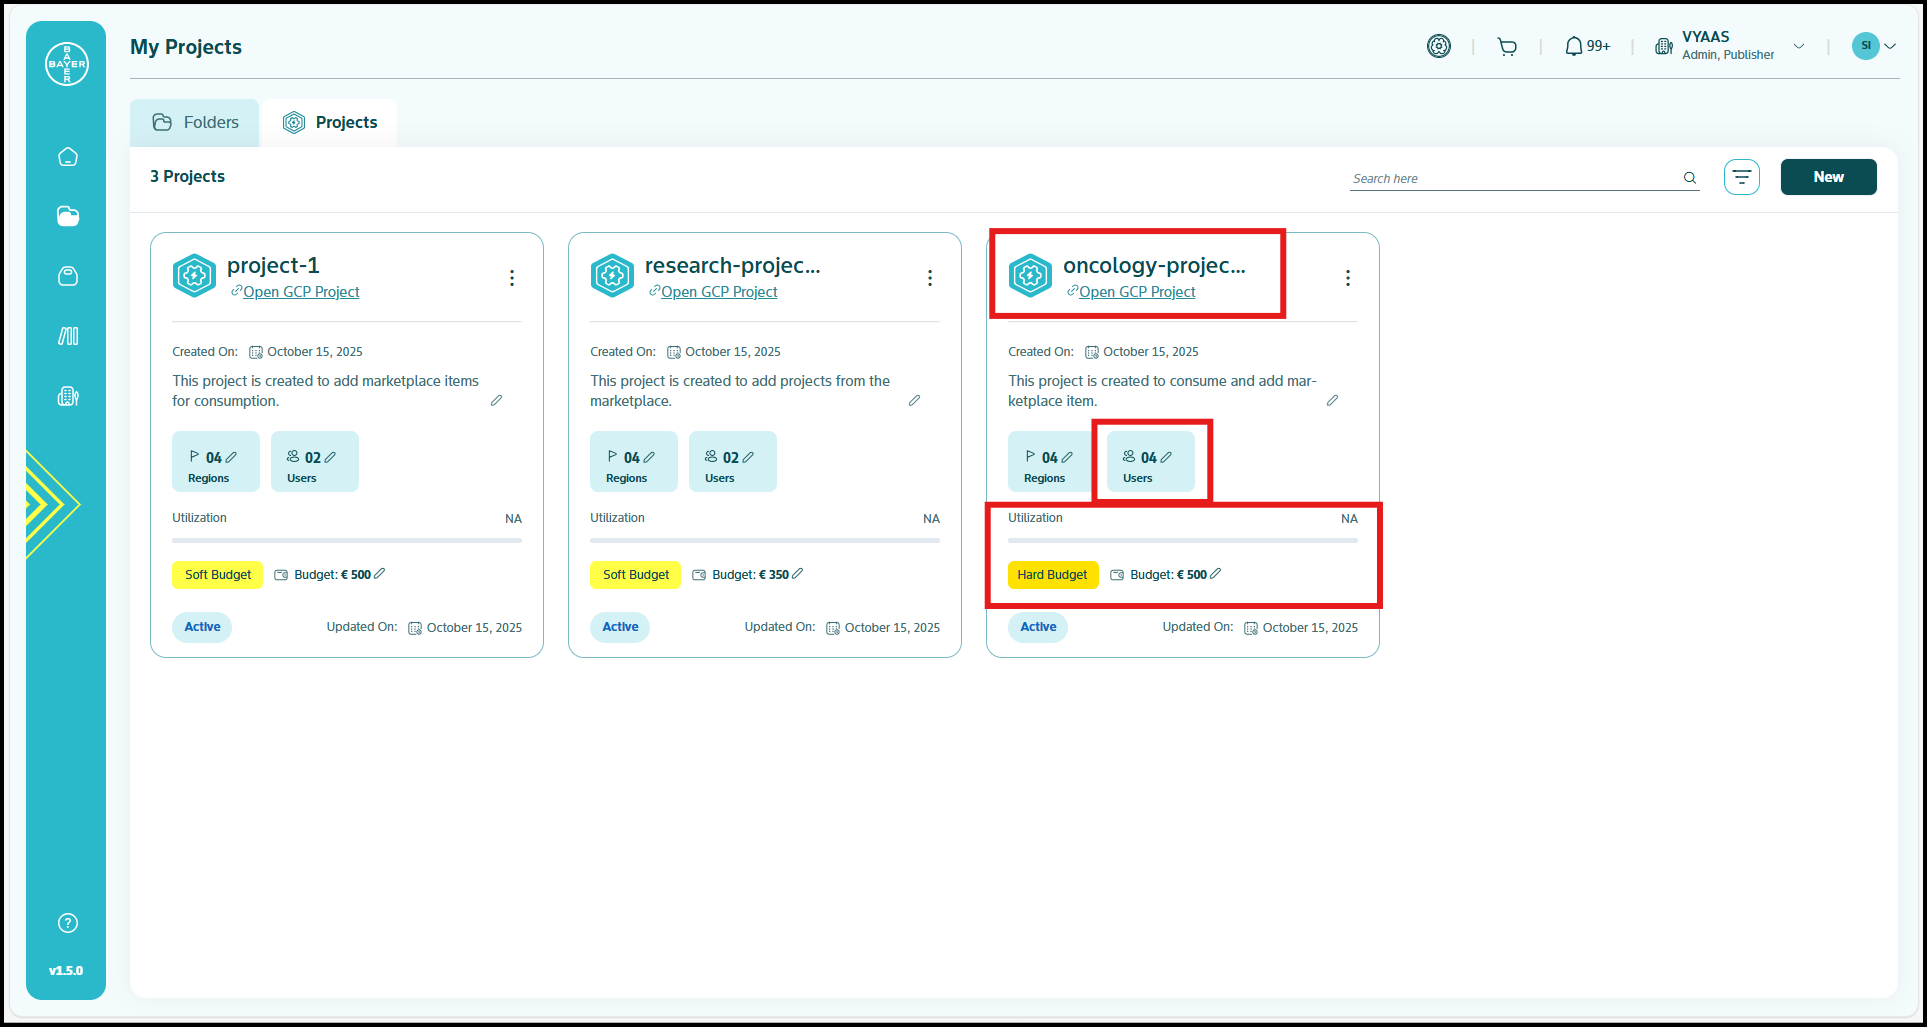Switch to the Folders tab
1927x1027 pixels.
(x=196, y=123)
